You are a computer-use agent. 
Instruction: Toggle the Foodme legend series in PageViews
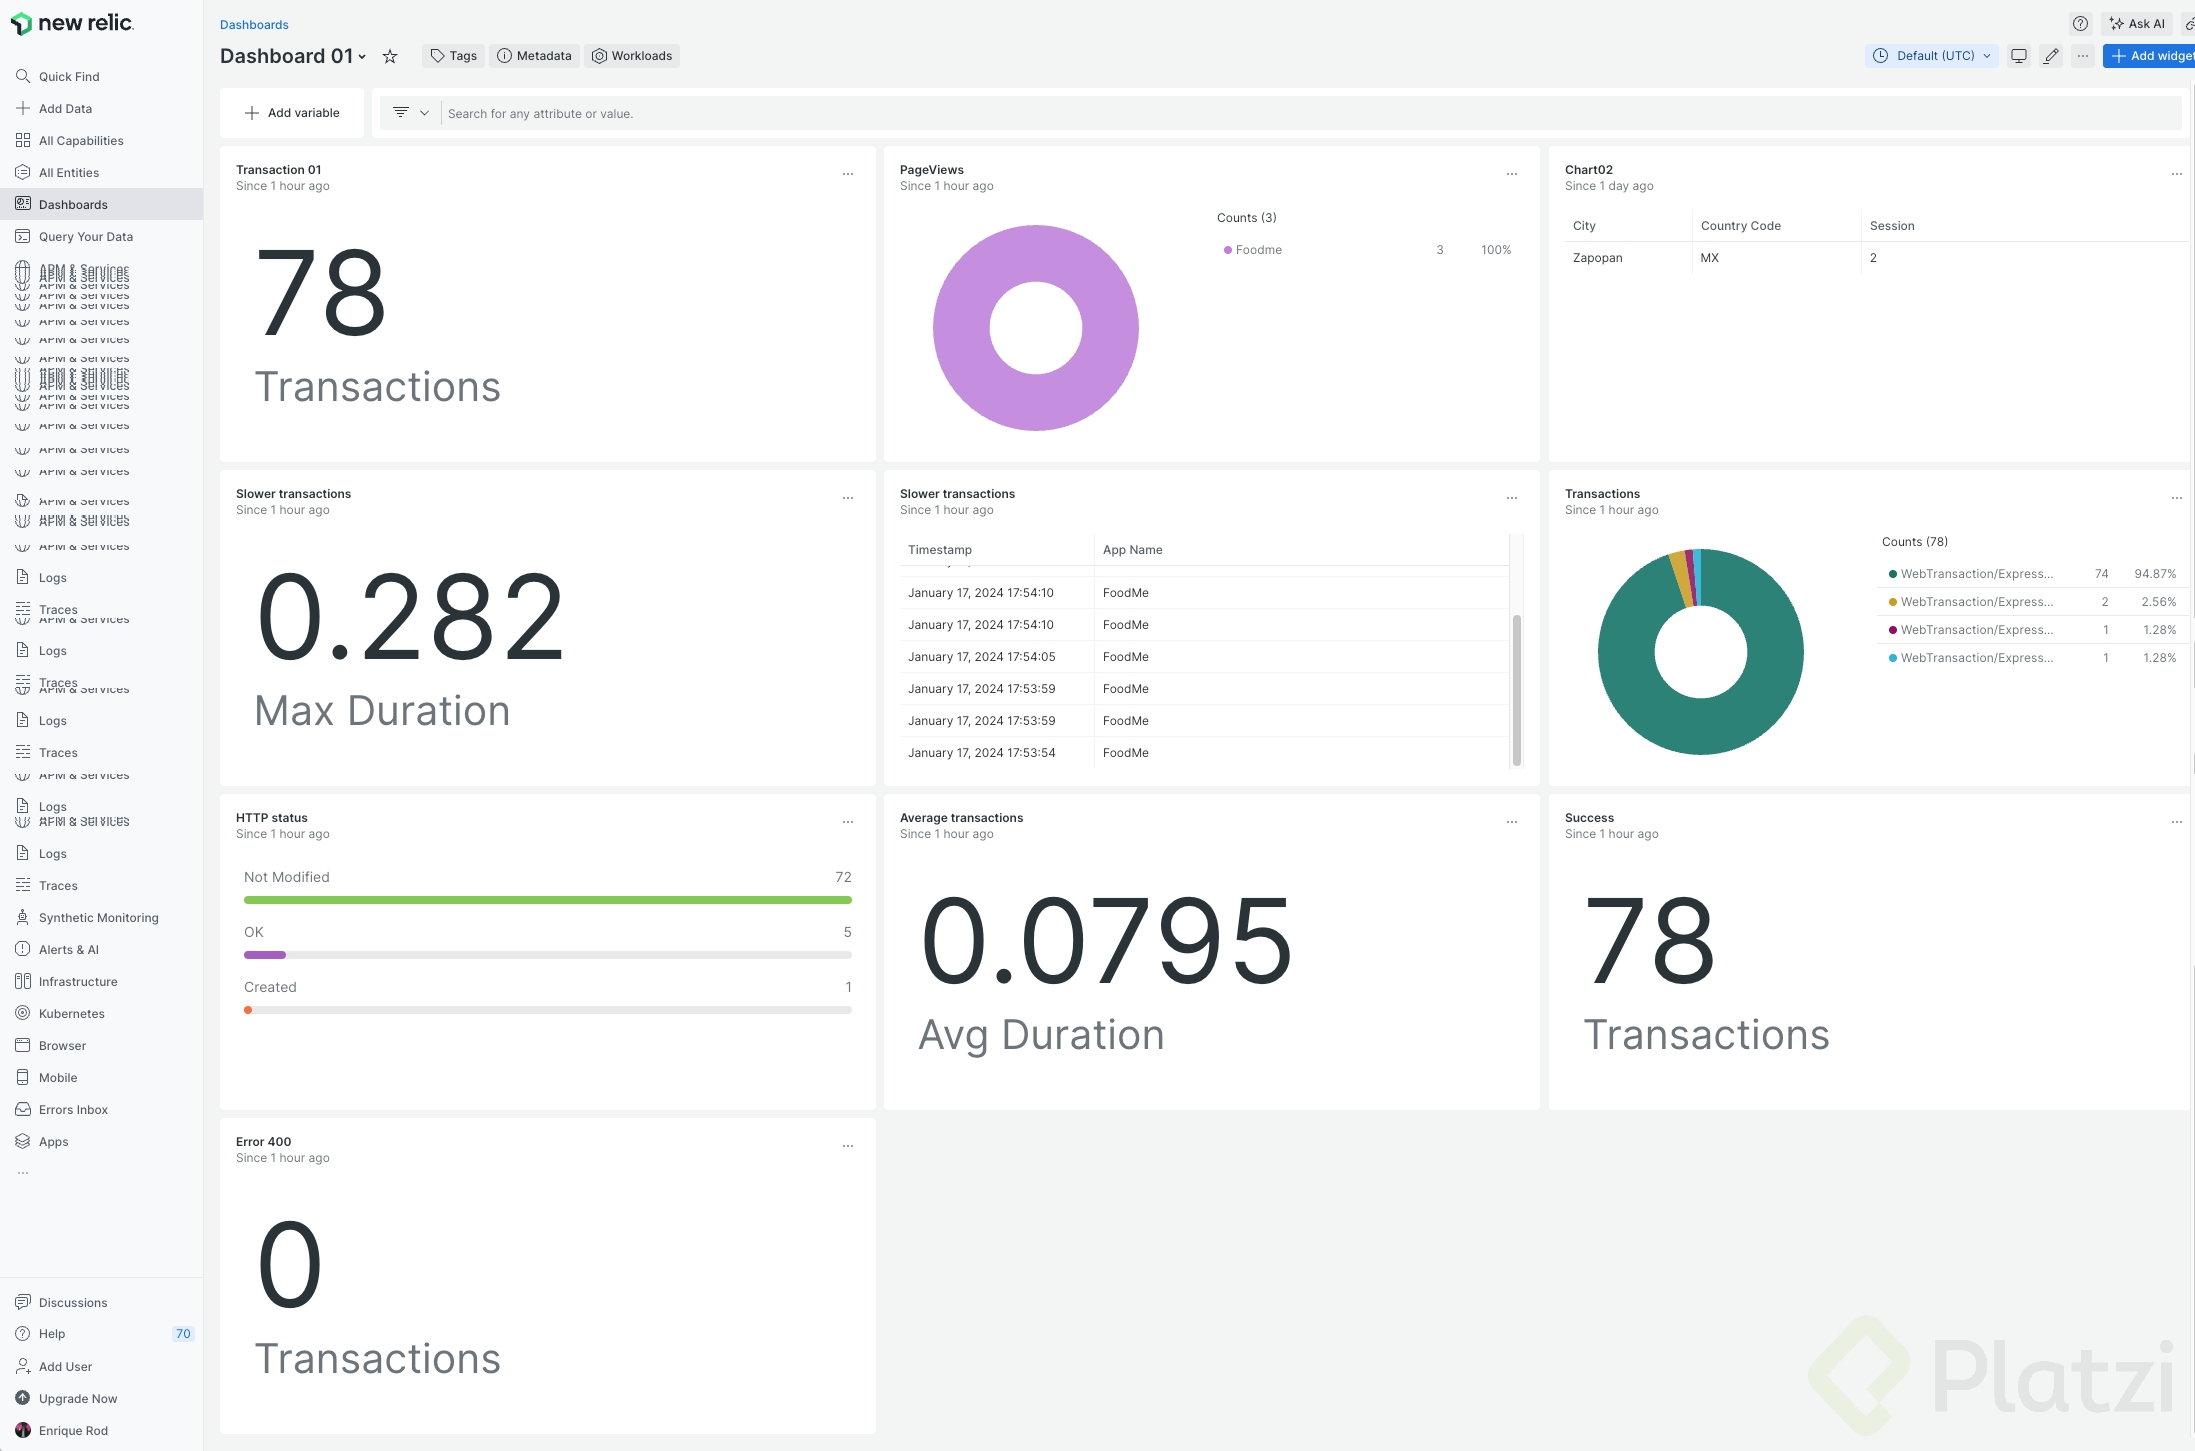point(1257,250)
